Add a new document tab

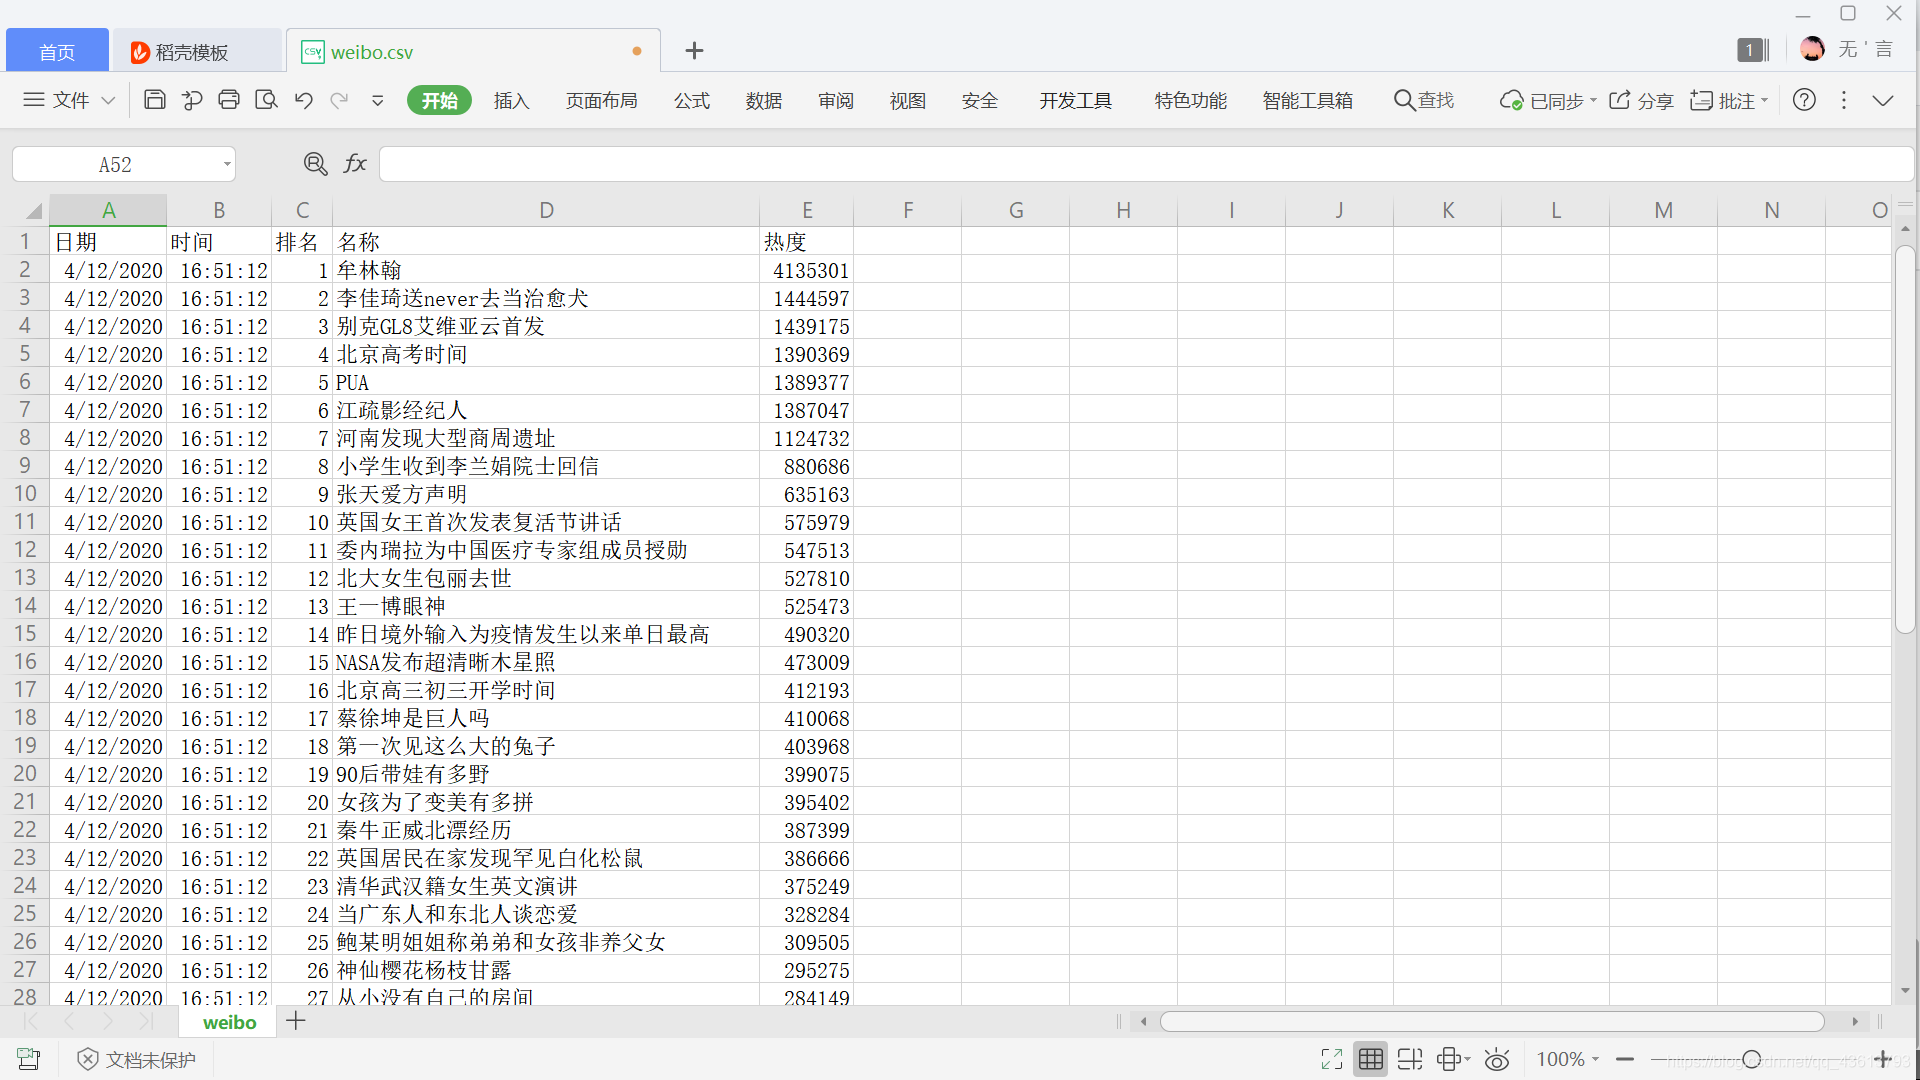(694, 50)
